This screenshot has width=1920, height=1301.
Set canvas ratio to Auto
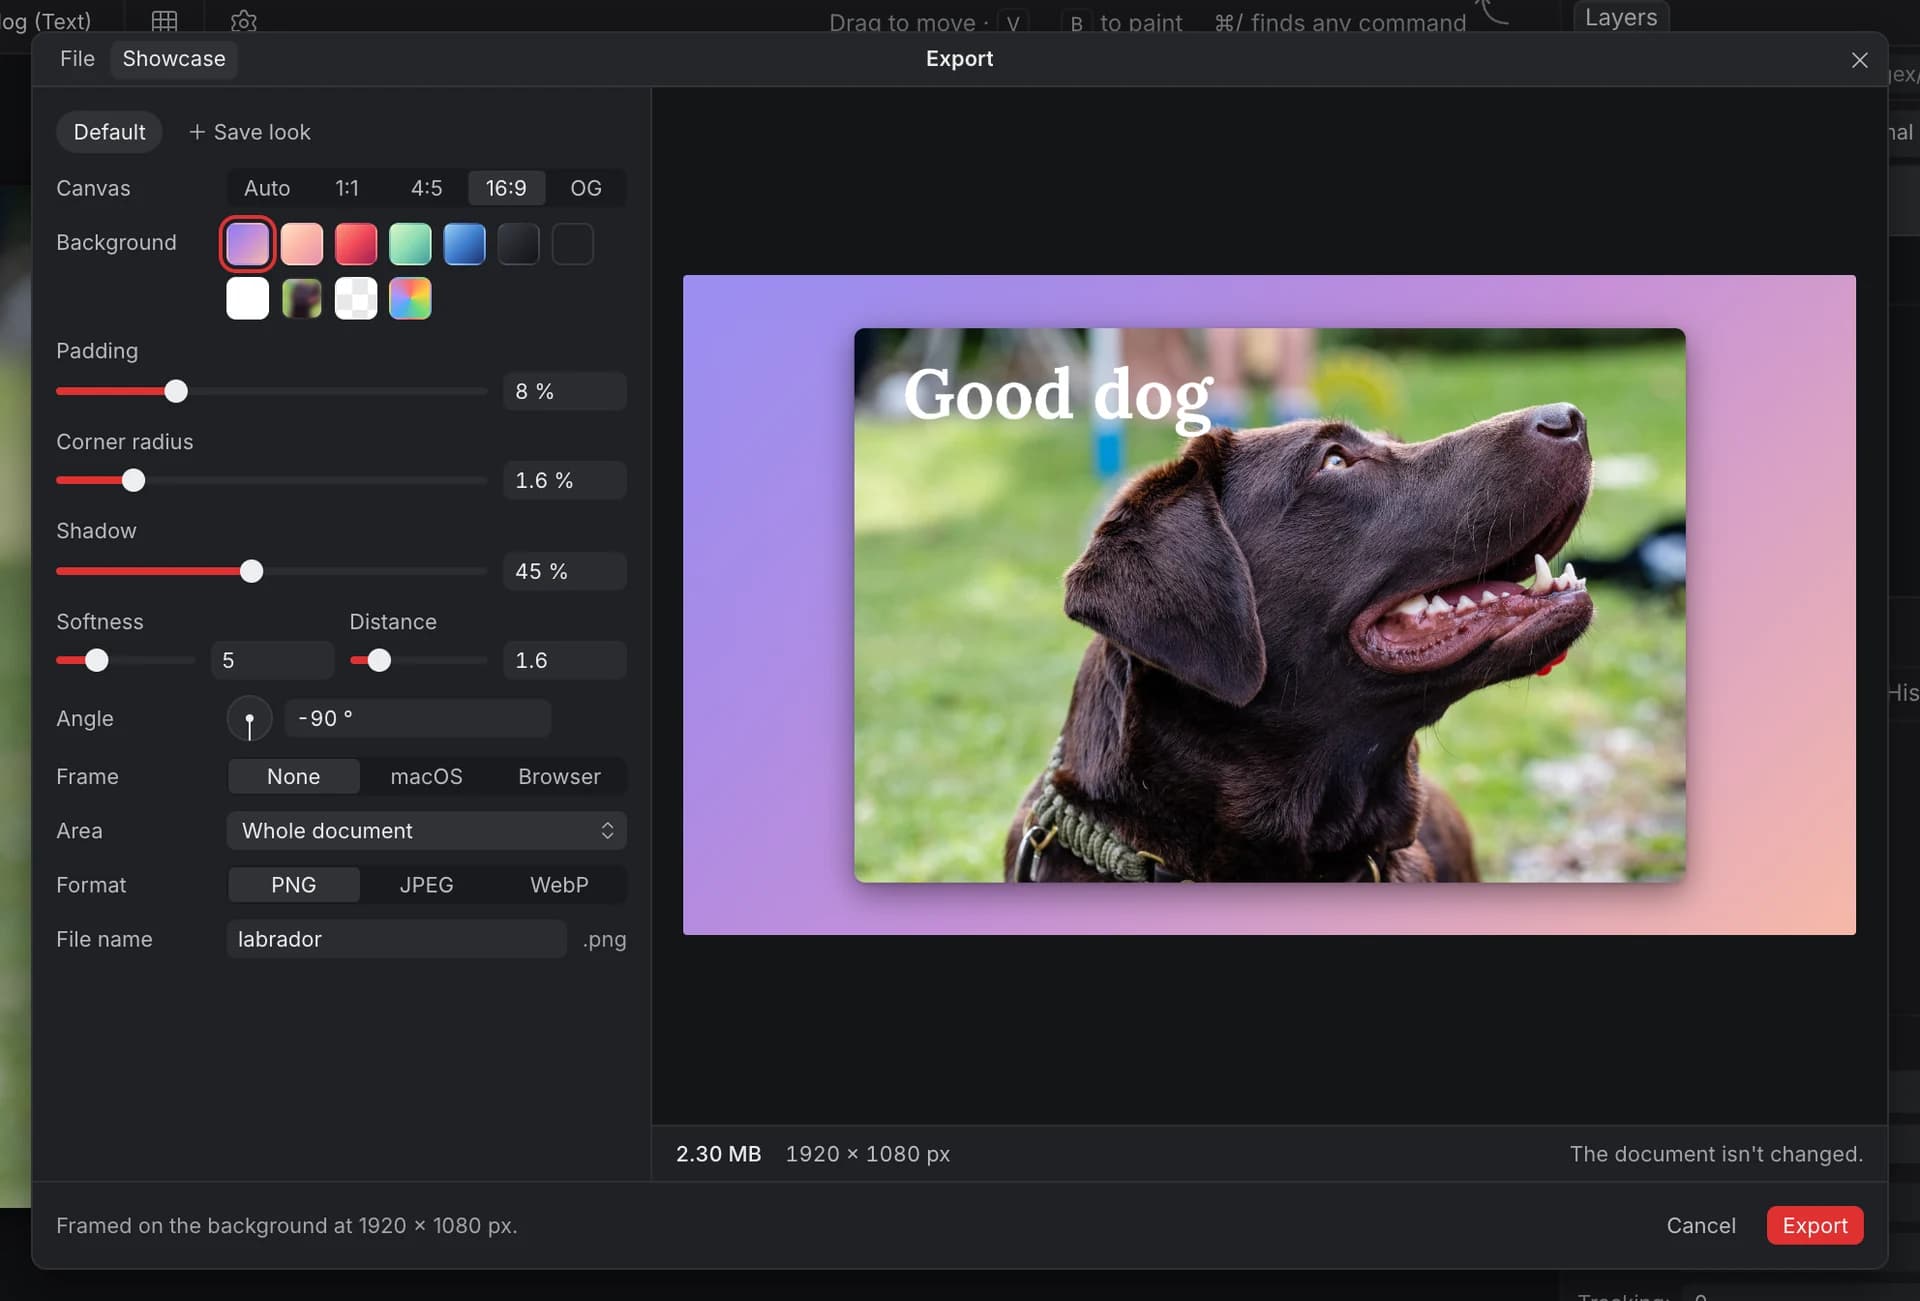tap(267, 188)
